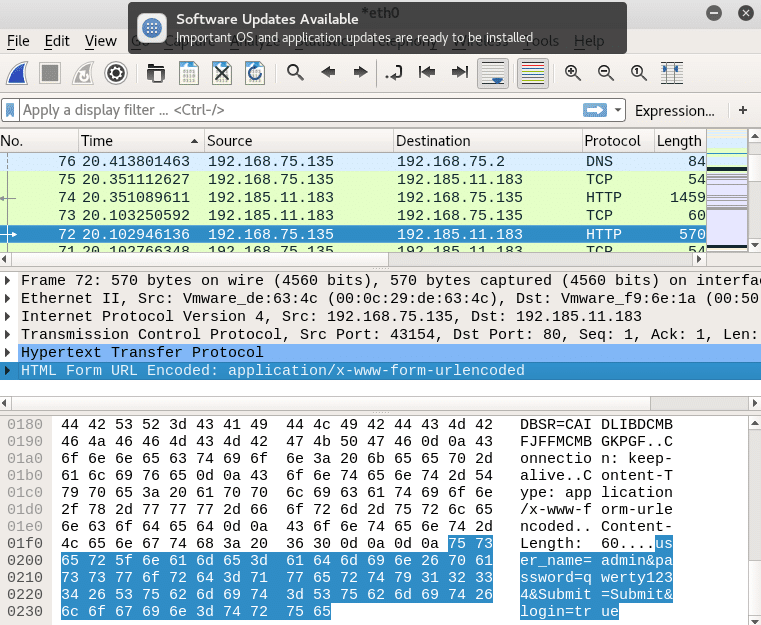Minimize the Wireshark window
This screenshot has height=625, width=761.
click(713, 13)
